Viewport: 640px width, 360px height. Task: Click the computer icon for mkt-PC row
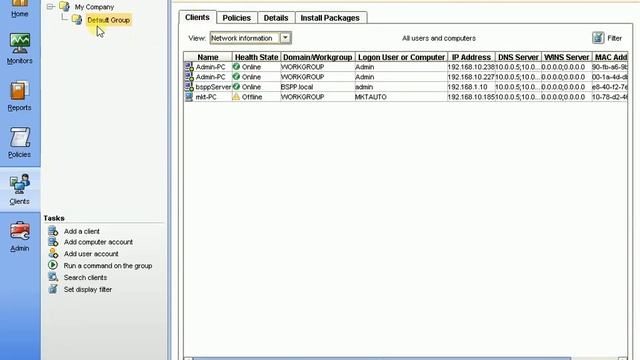click(x=189, y=97)
